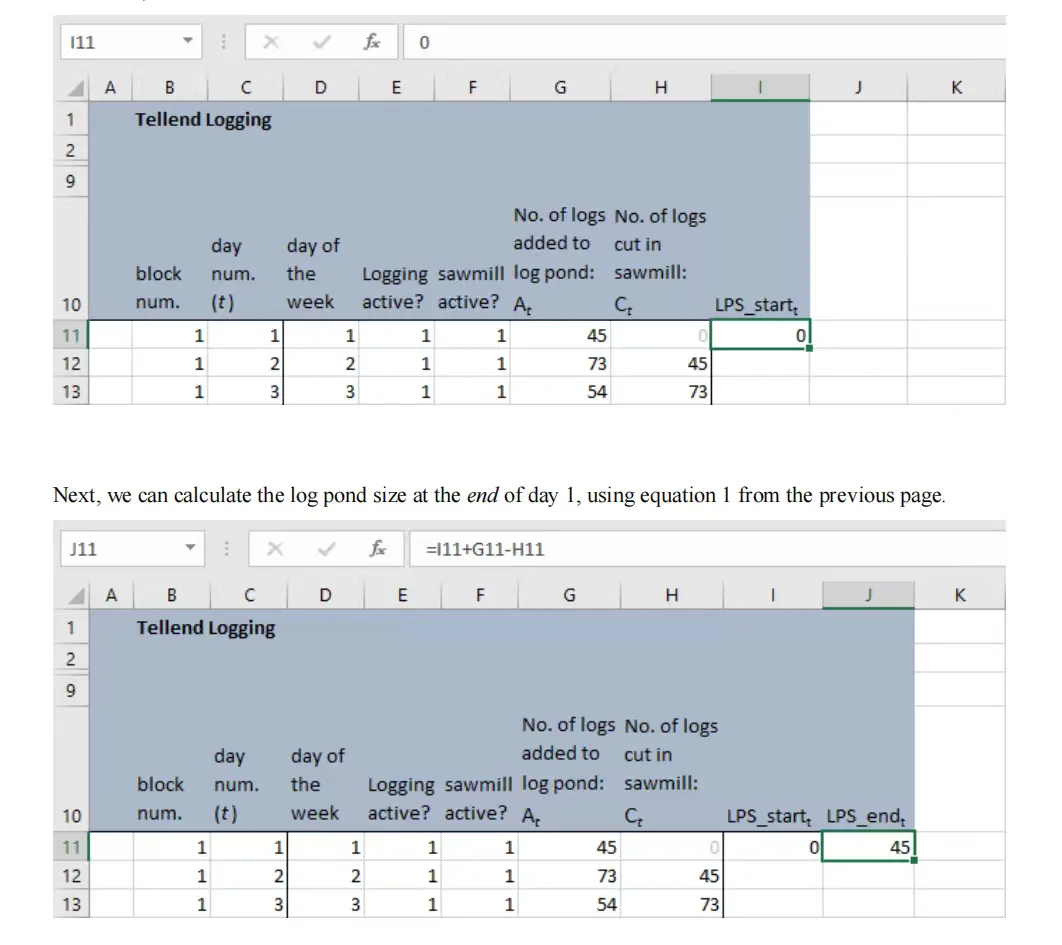1062x945 pixels.
Task: Click the Enter (checkmark) icon beside the bottom formula bar
Action: 326,548
